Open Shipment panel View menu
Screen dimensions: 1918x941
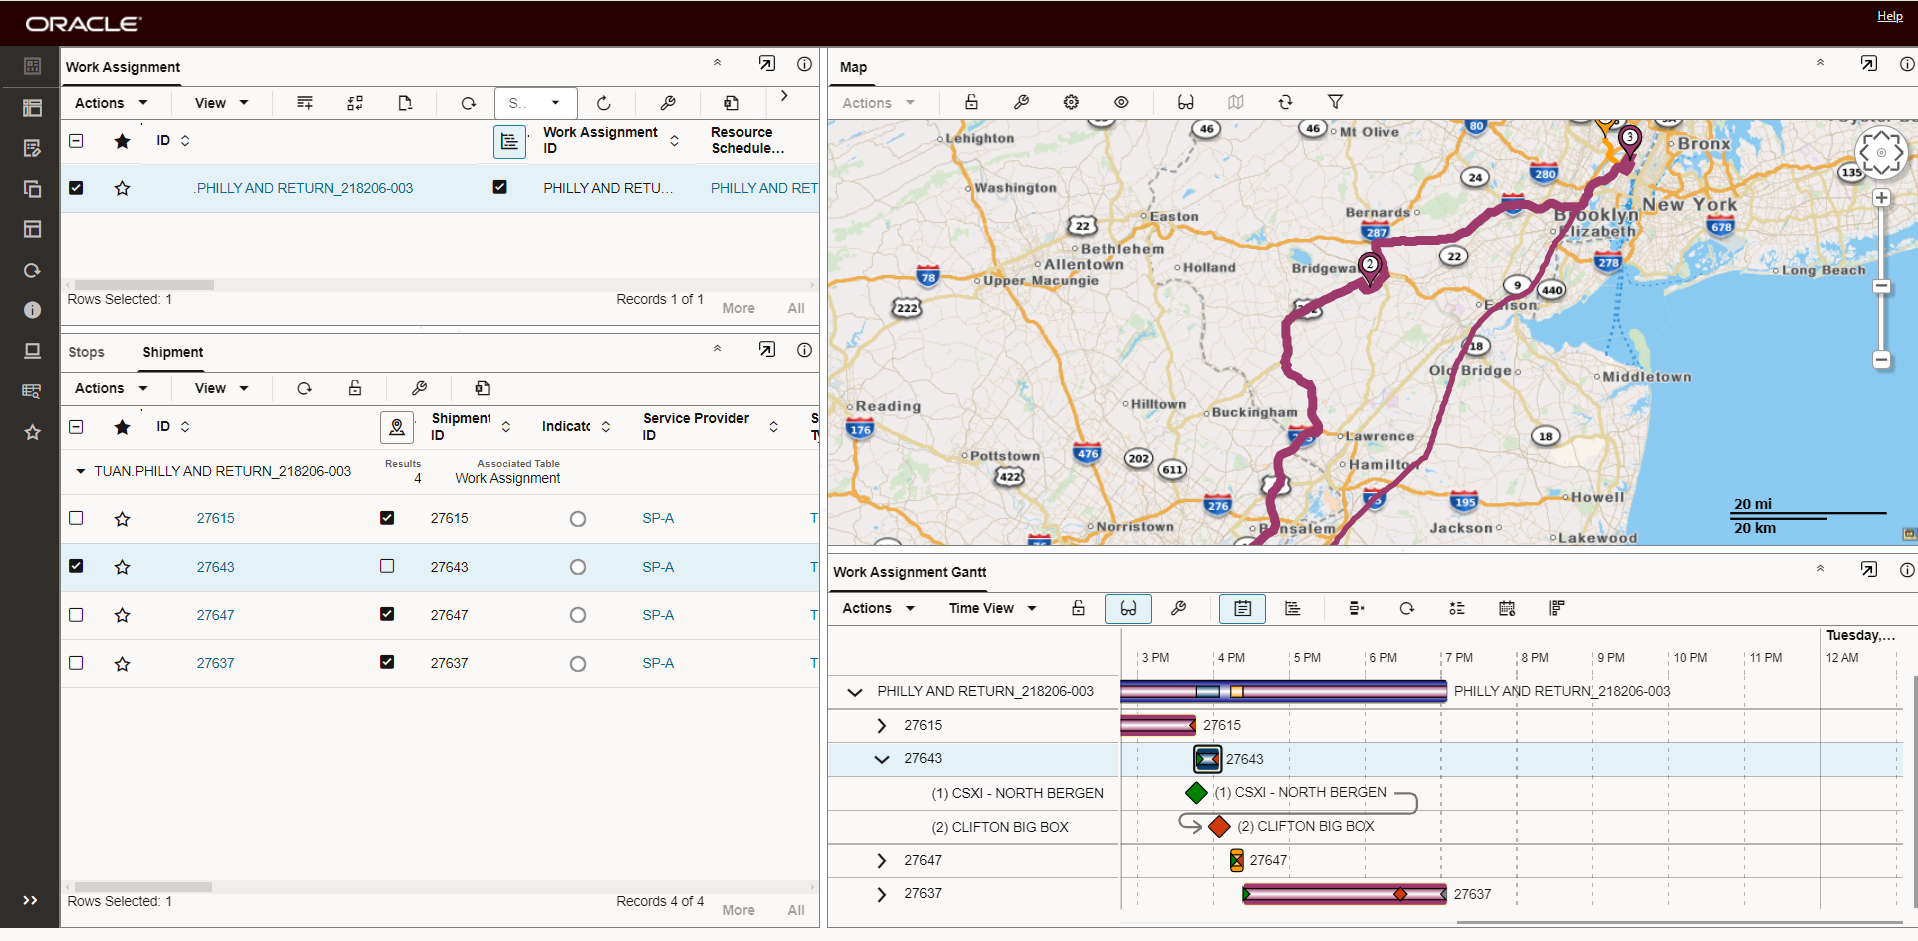pos(221,388)
